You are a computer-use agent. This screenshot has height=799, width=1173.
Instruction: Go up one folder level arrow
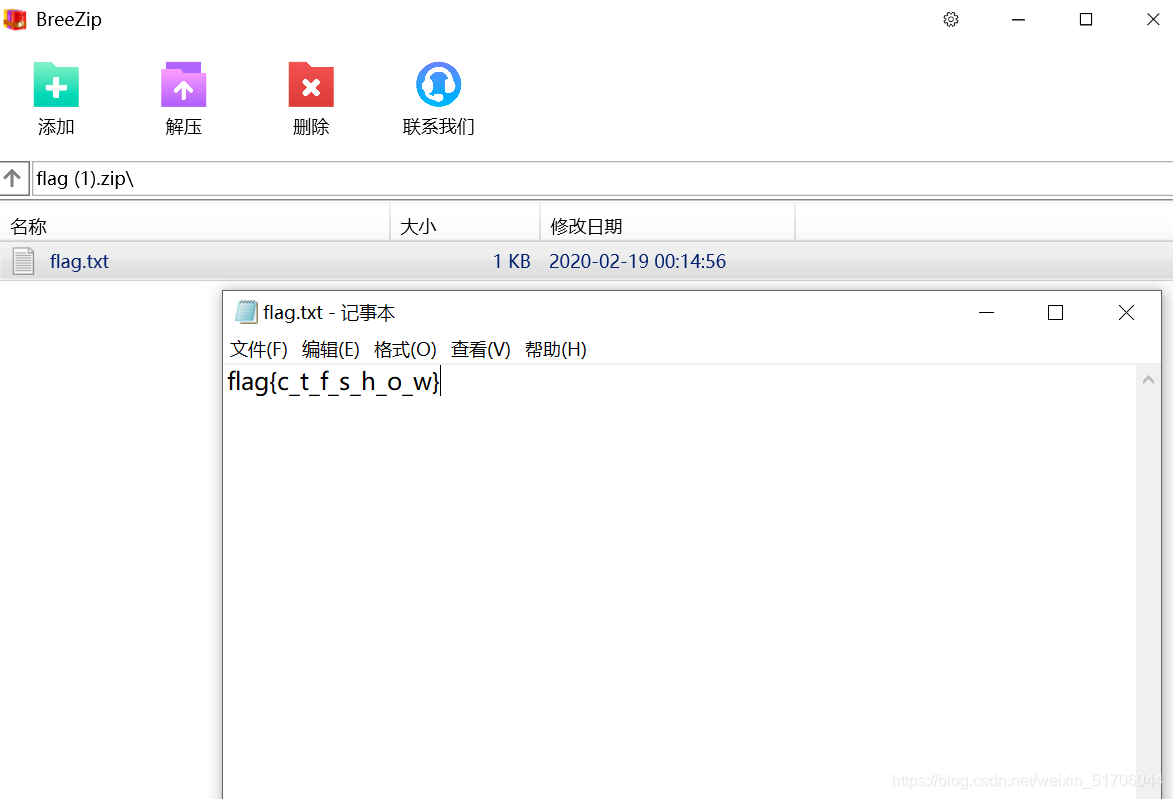click(13, 178)
